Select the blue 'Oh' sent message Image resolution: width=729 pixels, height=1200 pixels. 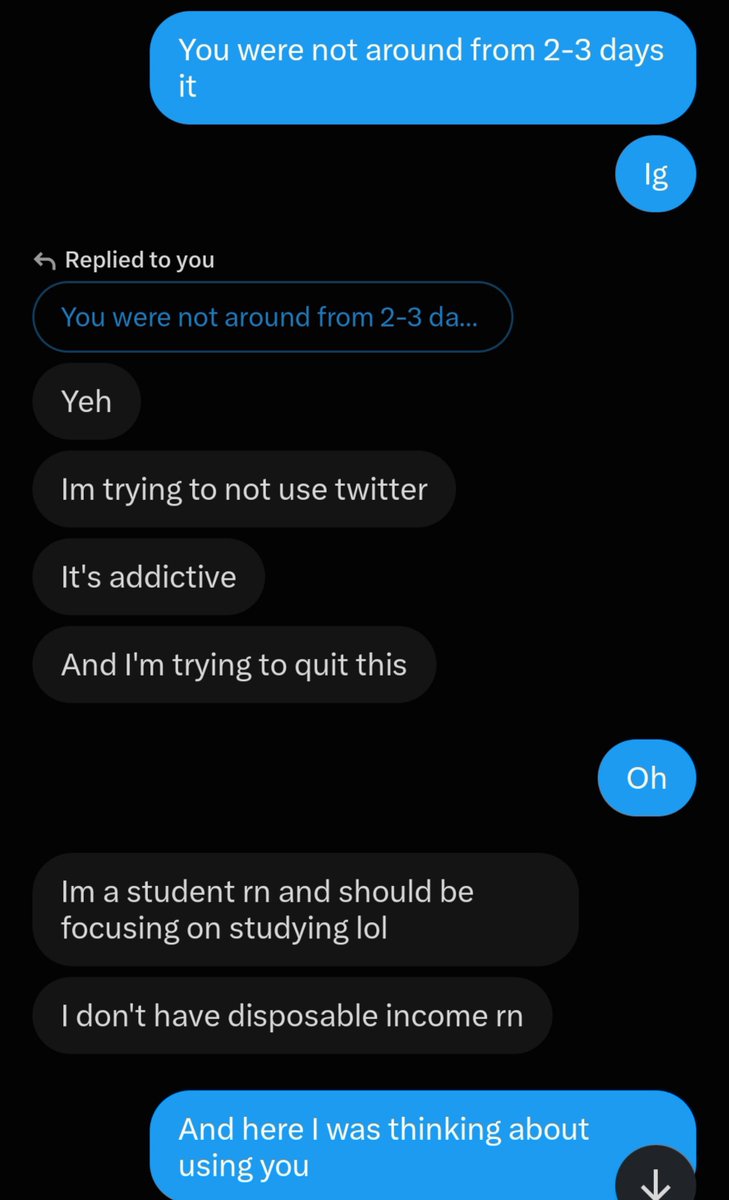[646, 778]
